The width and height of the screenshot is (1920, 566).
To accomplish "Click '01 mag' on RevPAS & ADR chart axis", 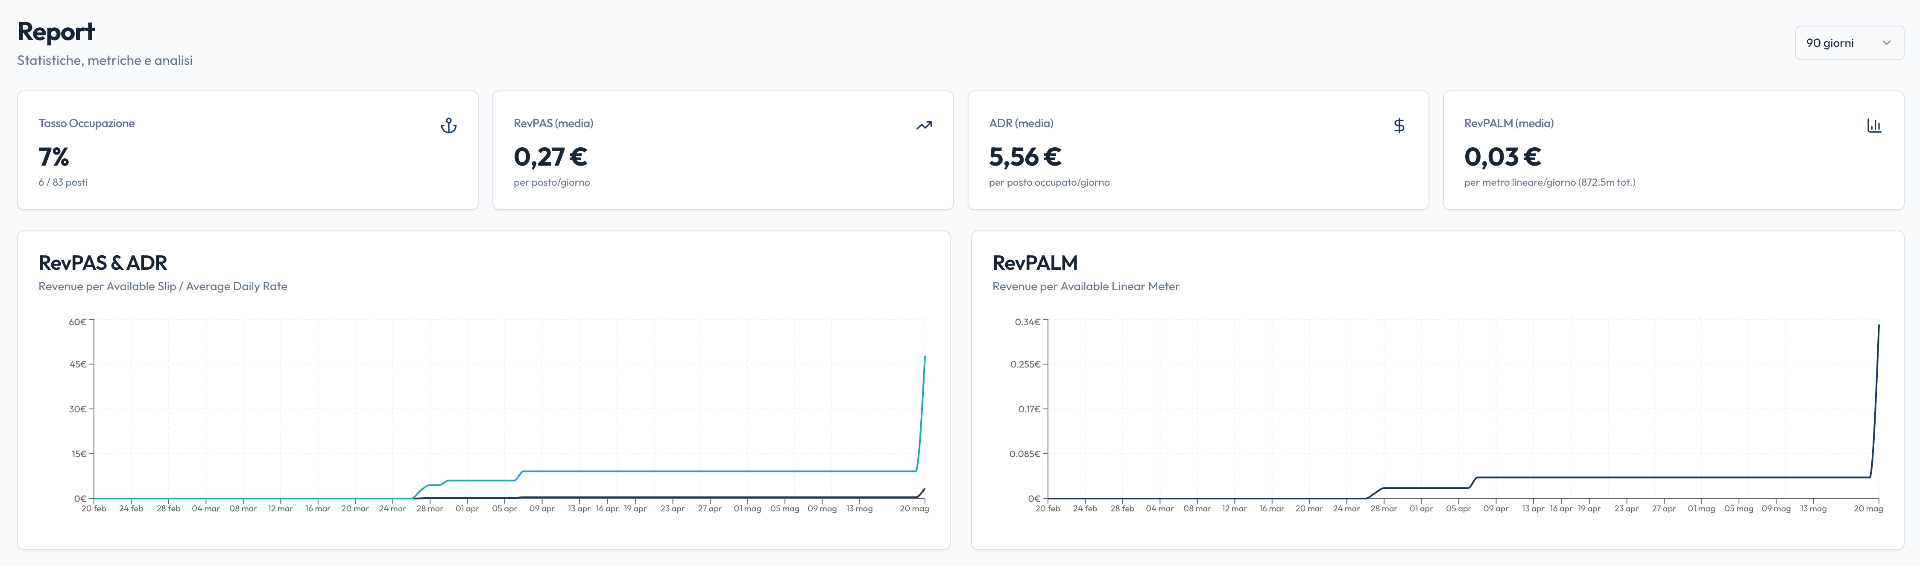I will [747, 509].
